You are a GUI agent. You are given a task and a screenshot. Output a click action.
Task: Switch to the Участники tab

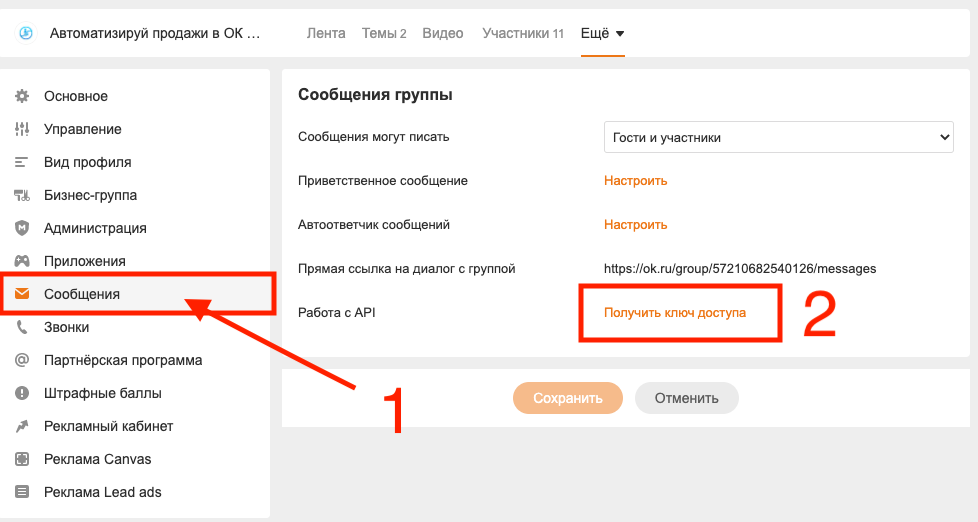tap(523, 33)
